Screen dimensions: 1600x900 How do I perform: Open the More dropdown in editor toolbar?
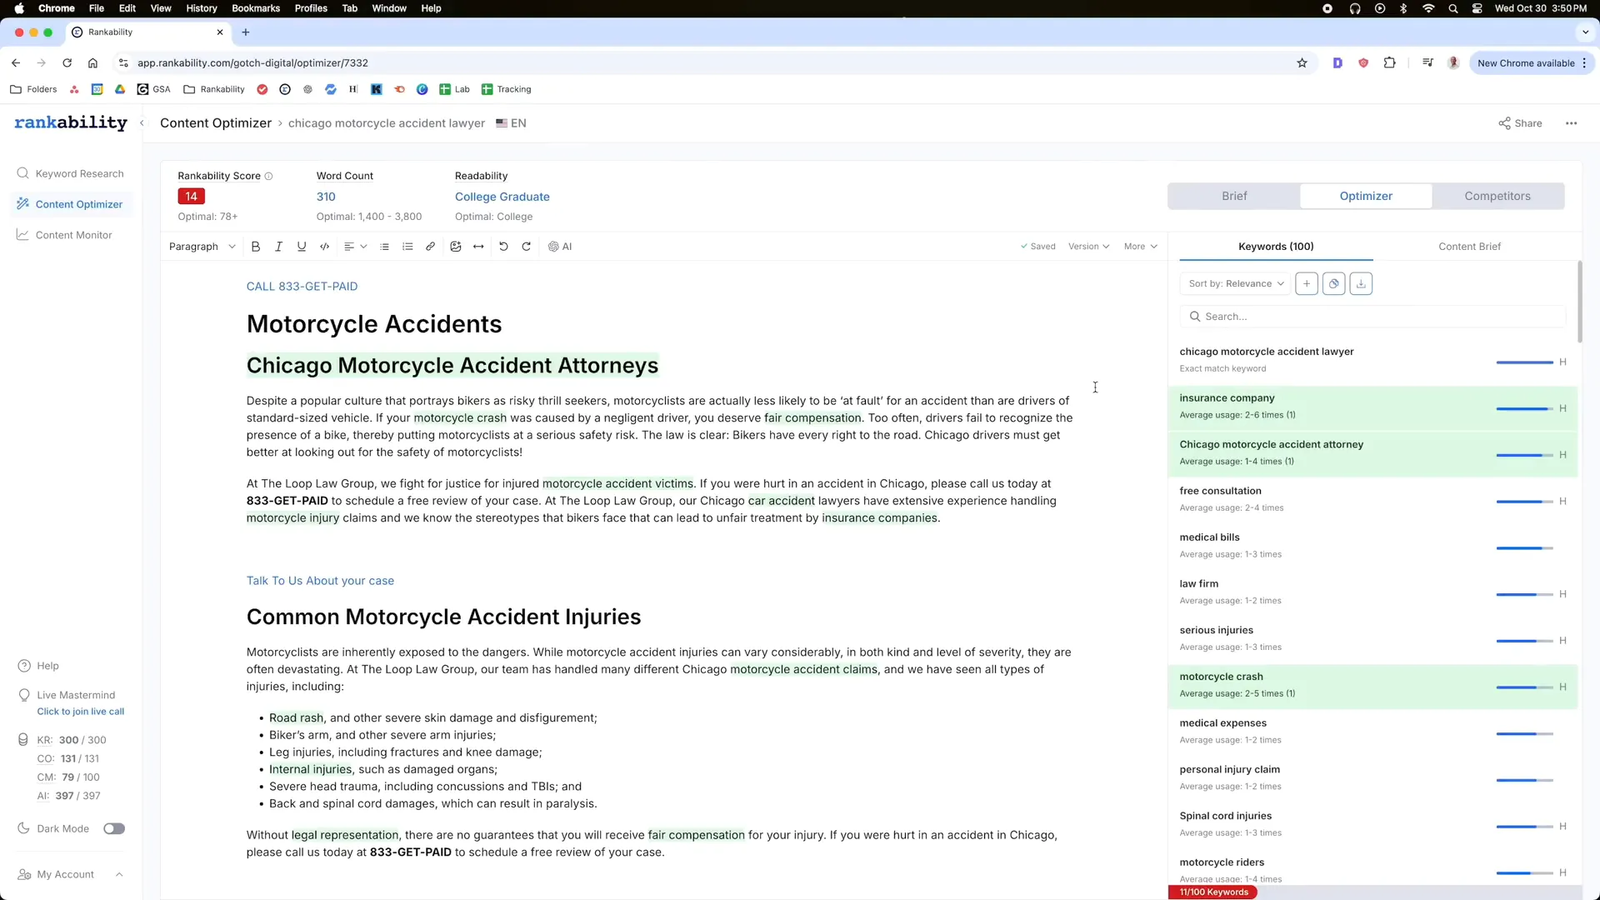click(1140, 246)
